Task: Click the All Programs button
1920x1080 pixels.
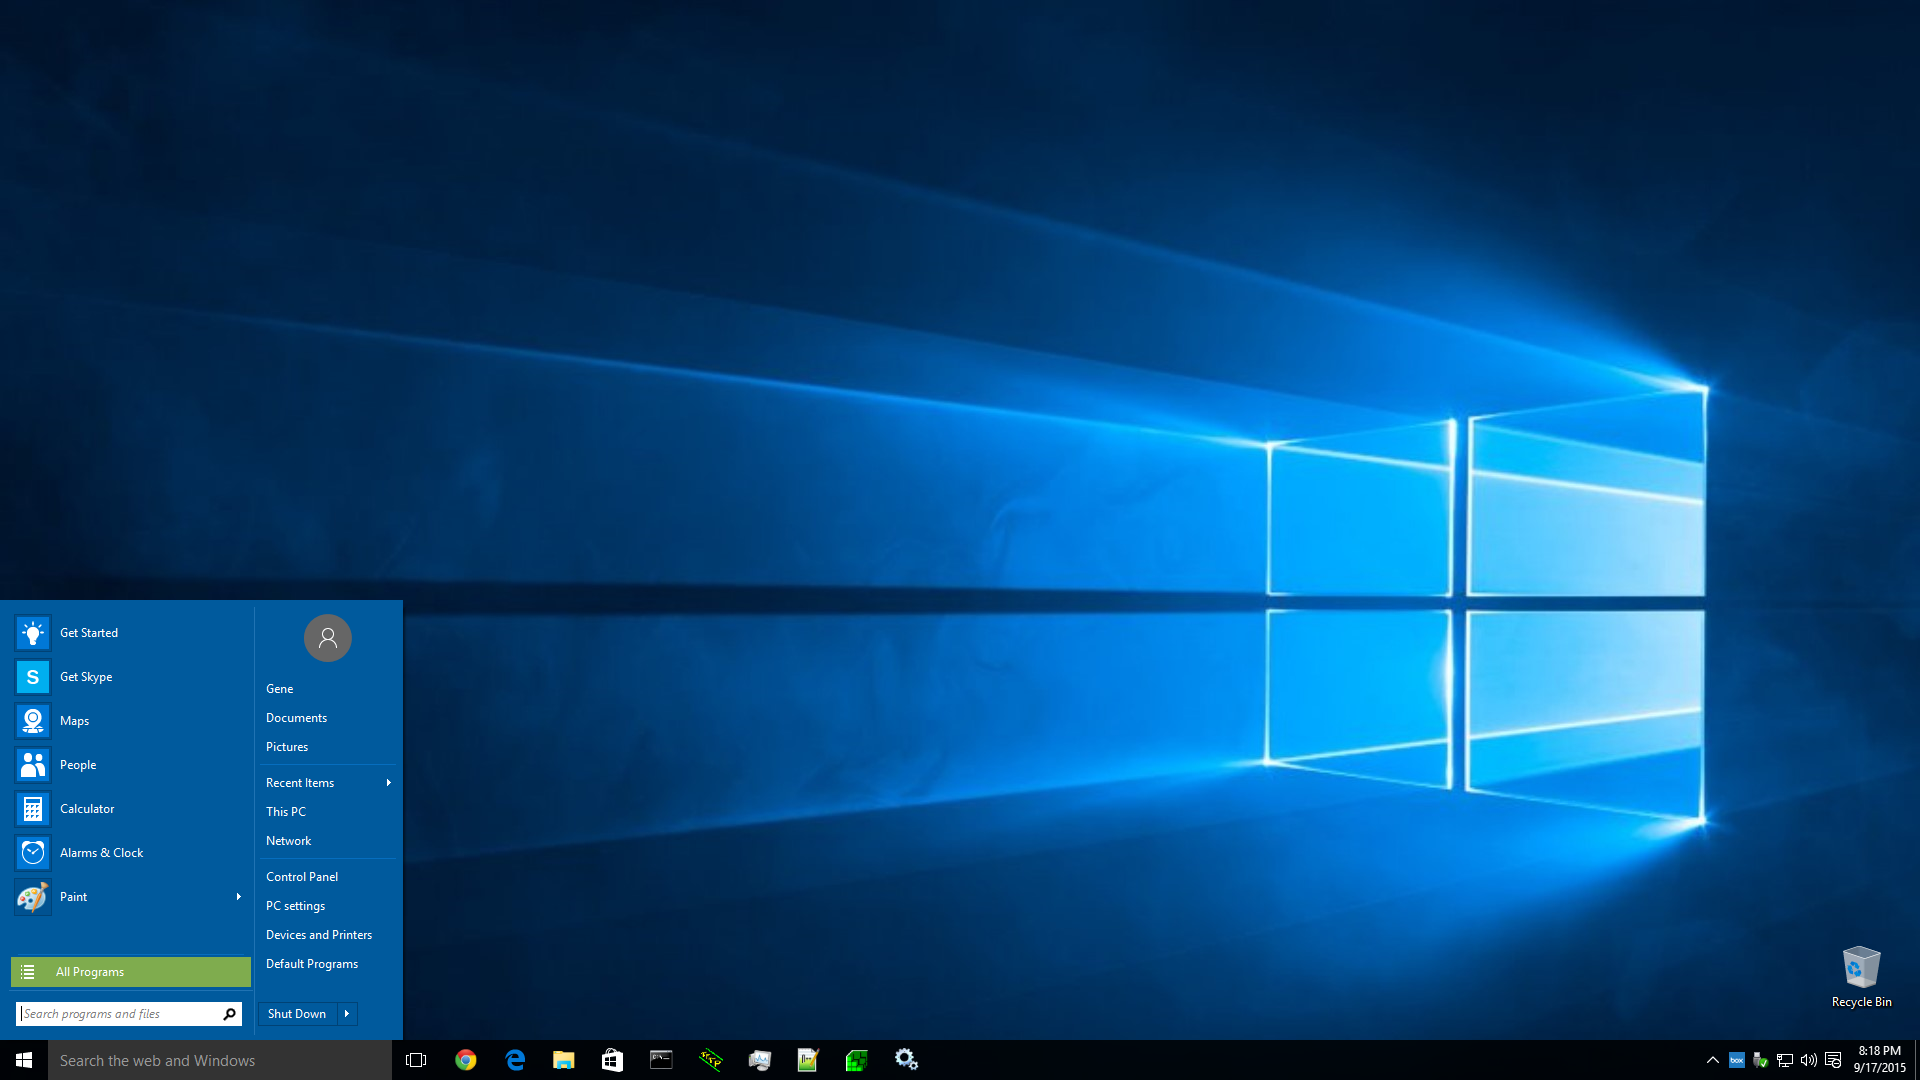Action: click(x=131, y=972)
